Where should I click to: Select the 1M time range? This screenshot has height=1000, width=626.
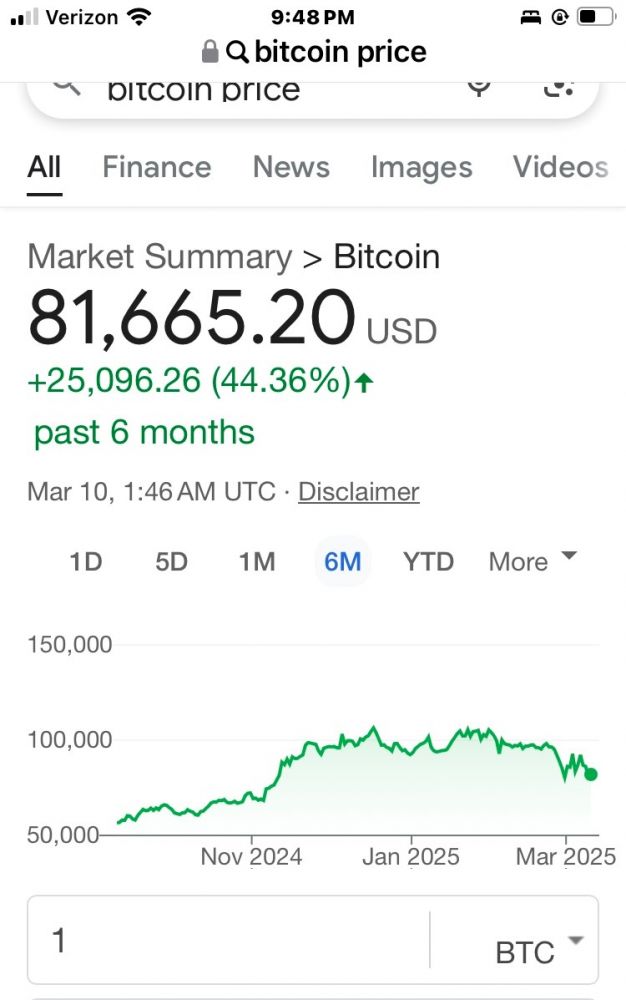(x=257, y=562)
